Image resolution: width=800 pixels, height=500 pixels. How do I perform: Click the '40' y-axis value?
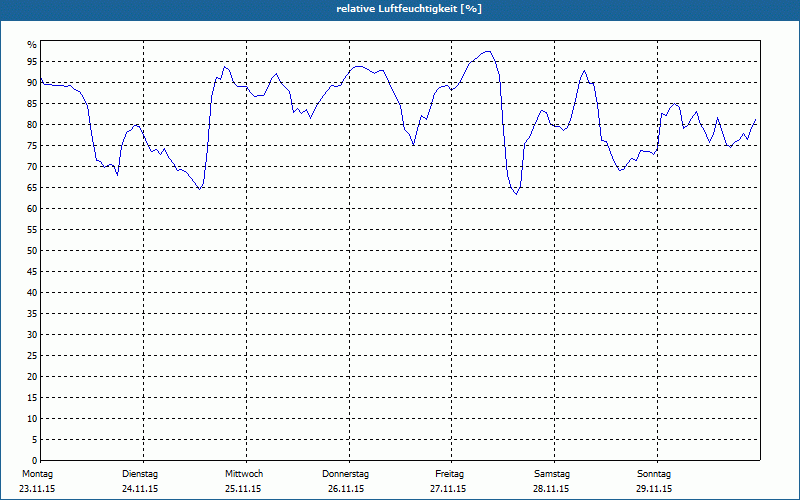32,293
